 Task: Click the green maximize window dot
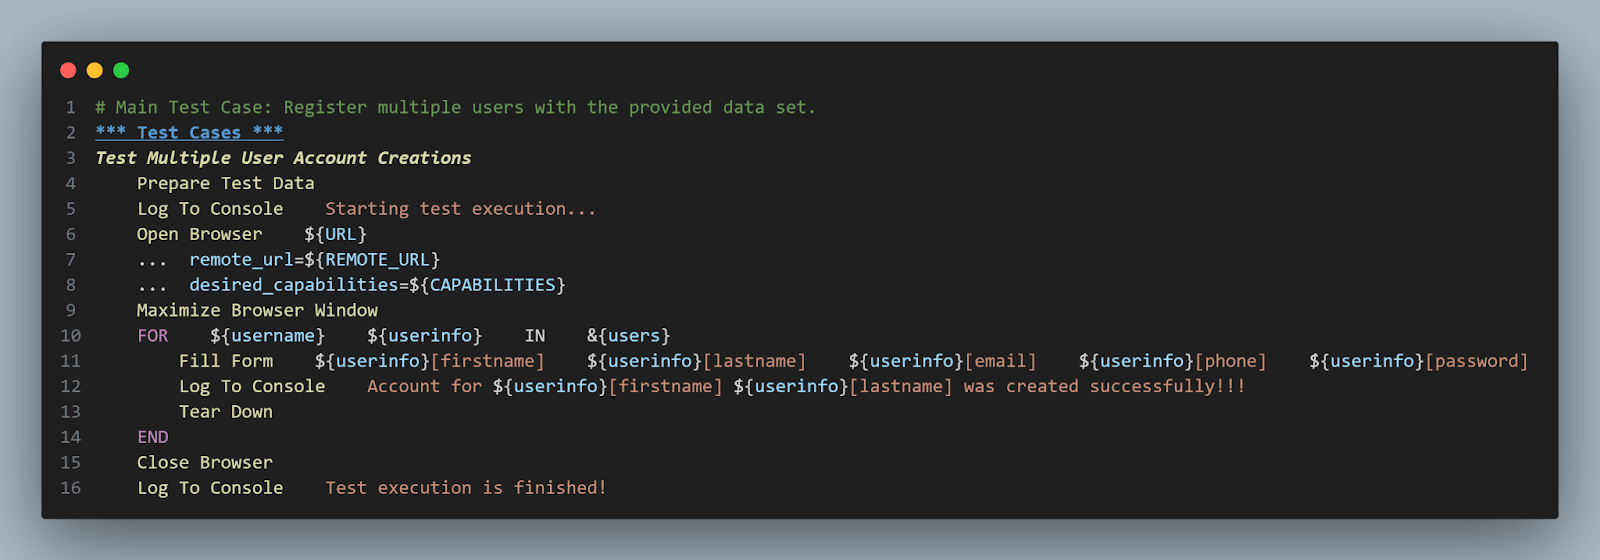[121, 70]
